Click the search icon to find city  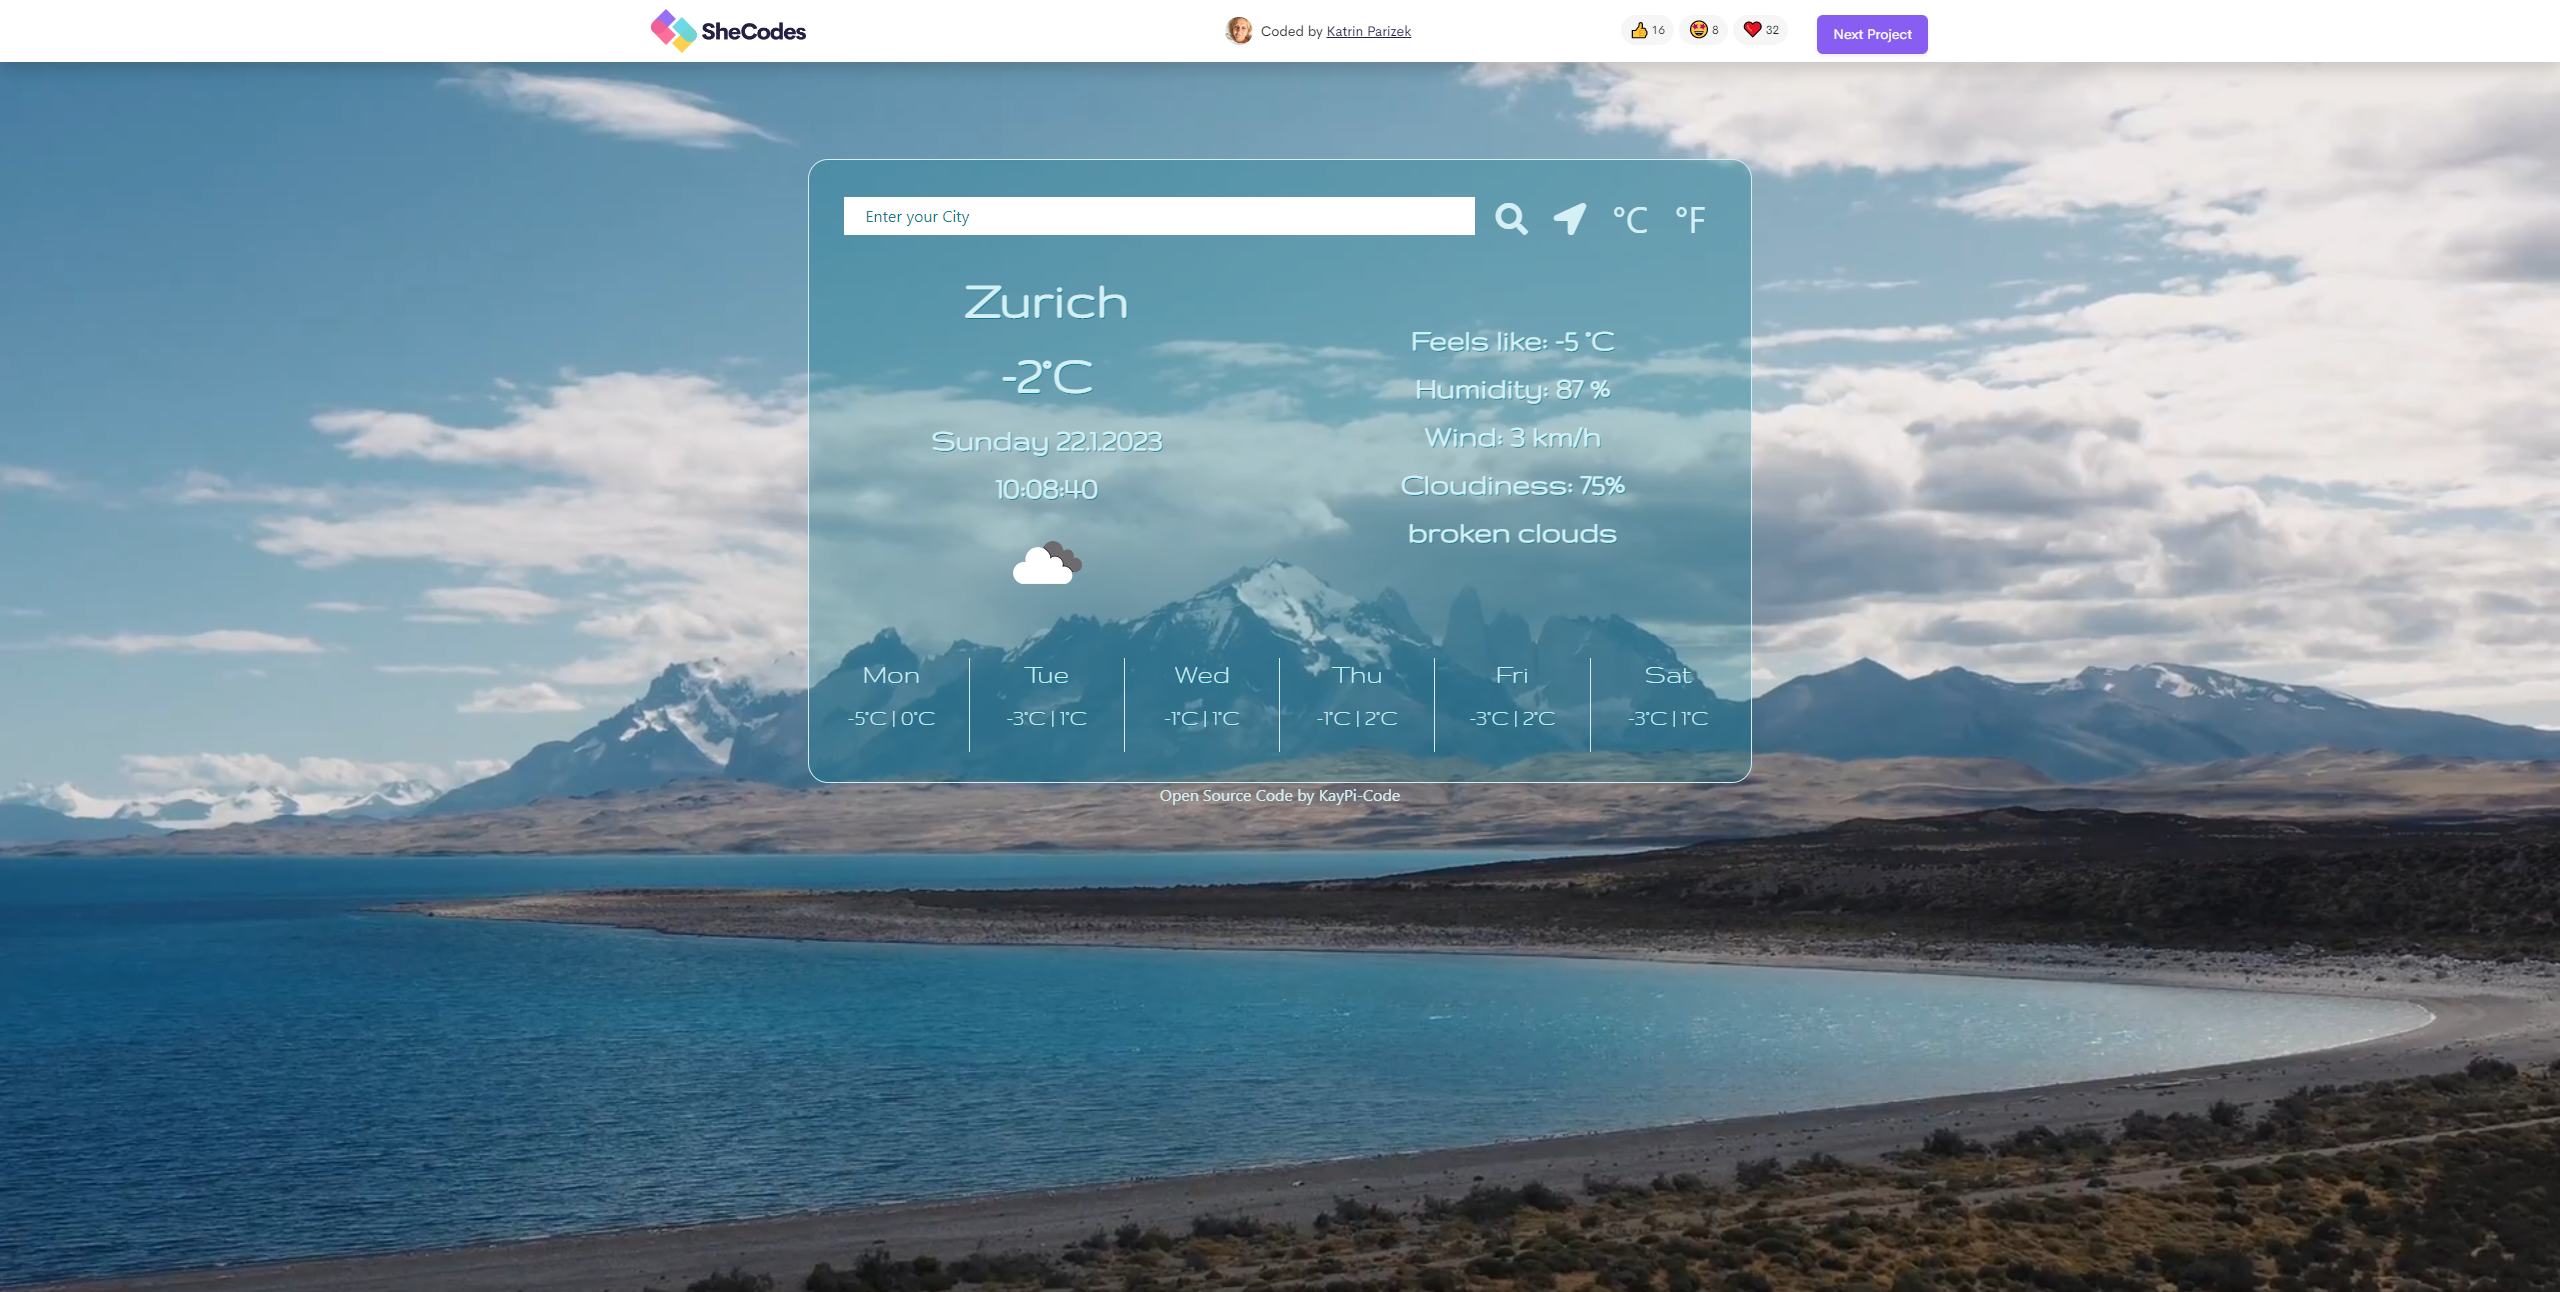pos(1509,216)
